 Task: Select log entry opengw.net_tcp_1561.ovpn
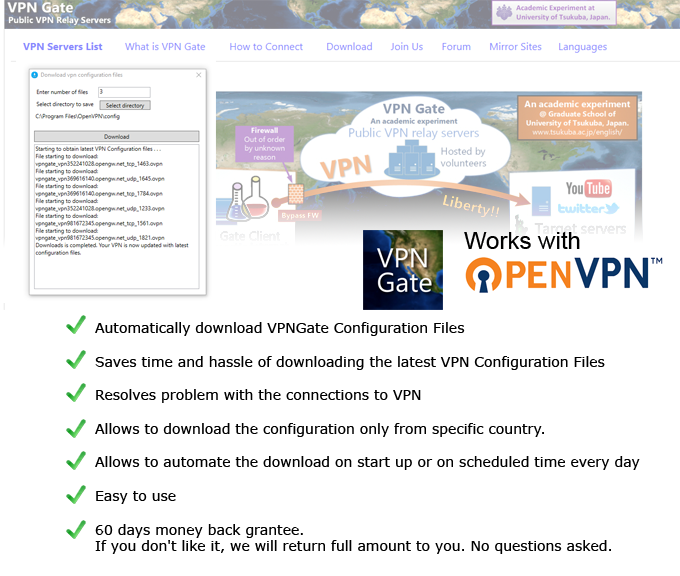pos(99,223)
